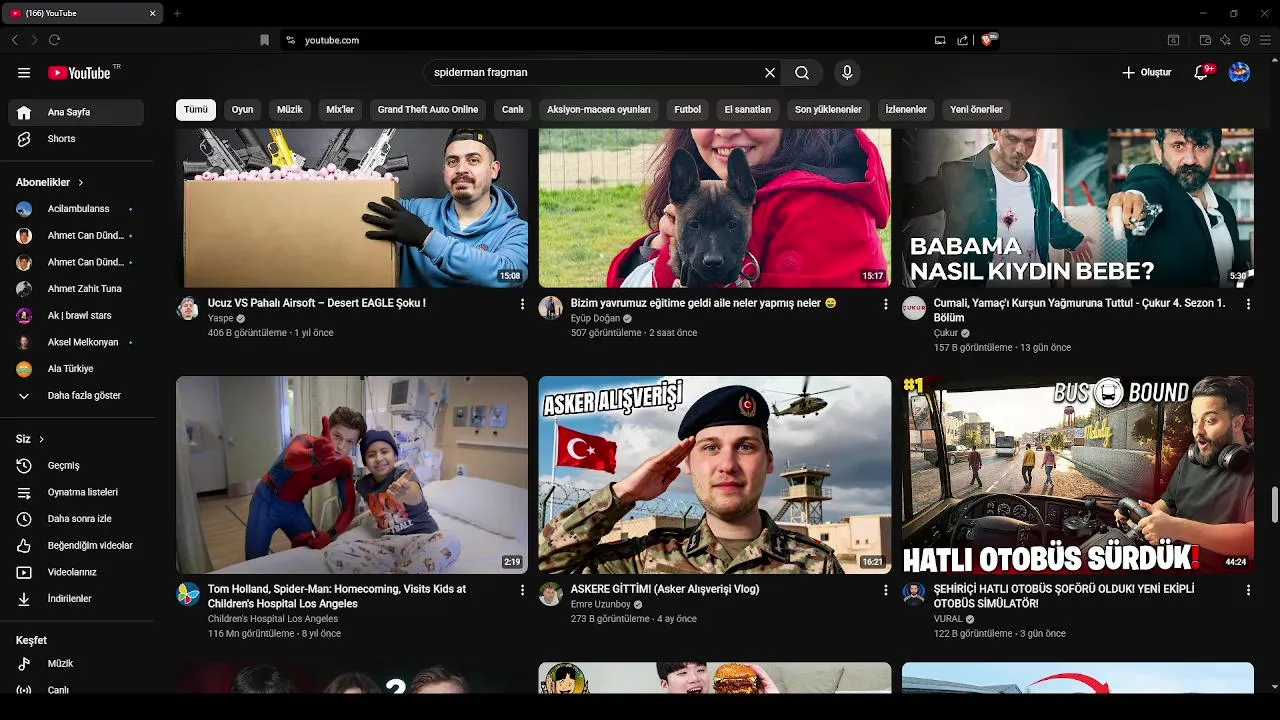Open Videolarınız in the sidebar
Image resolution: width=1280 pixels, height=720 pixels.
tap(76, 572)
